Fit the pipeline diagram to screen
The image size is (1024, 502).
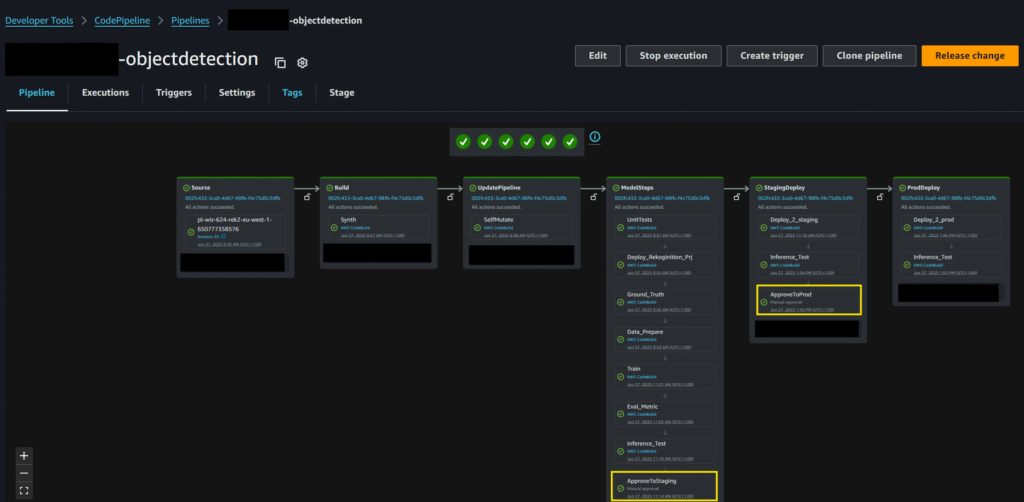(24, 490)
